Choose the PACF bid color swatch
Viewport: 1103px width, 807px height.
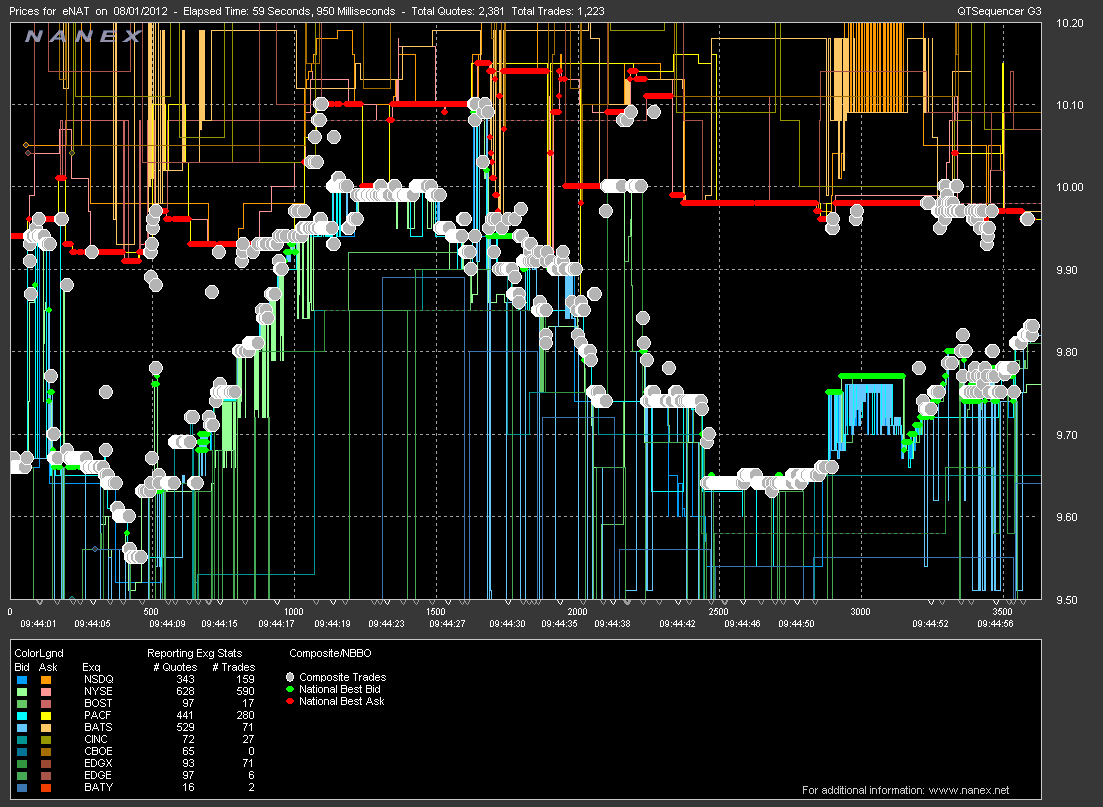click(22, 716)
